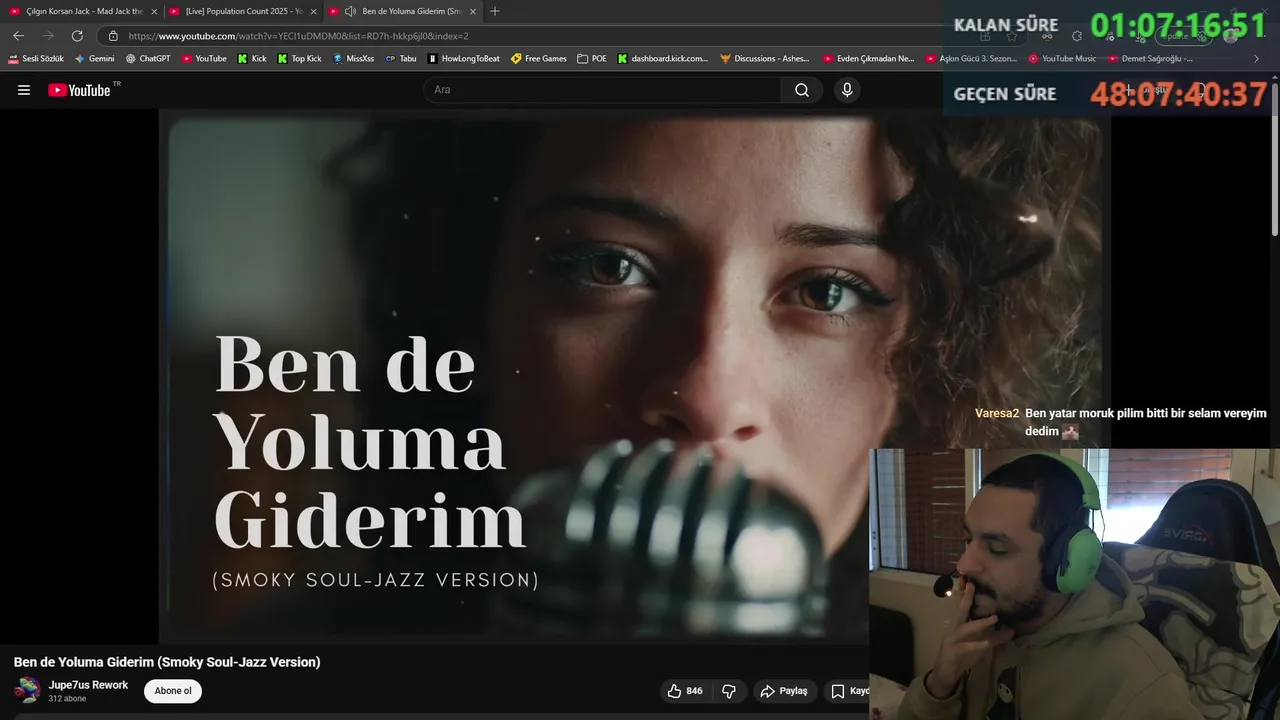The height and width of the screenshot is (720, 1280).
Task: Focus the YouTube Ara search field
Action: tap(603, 90)
